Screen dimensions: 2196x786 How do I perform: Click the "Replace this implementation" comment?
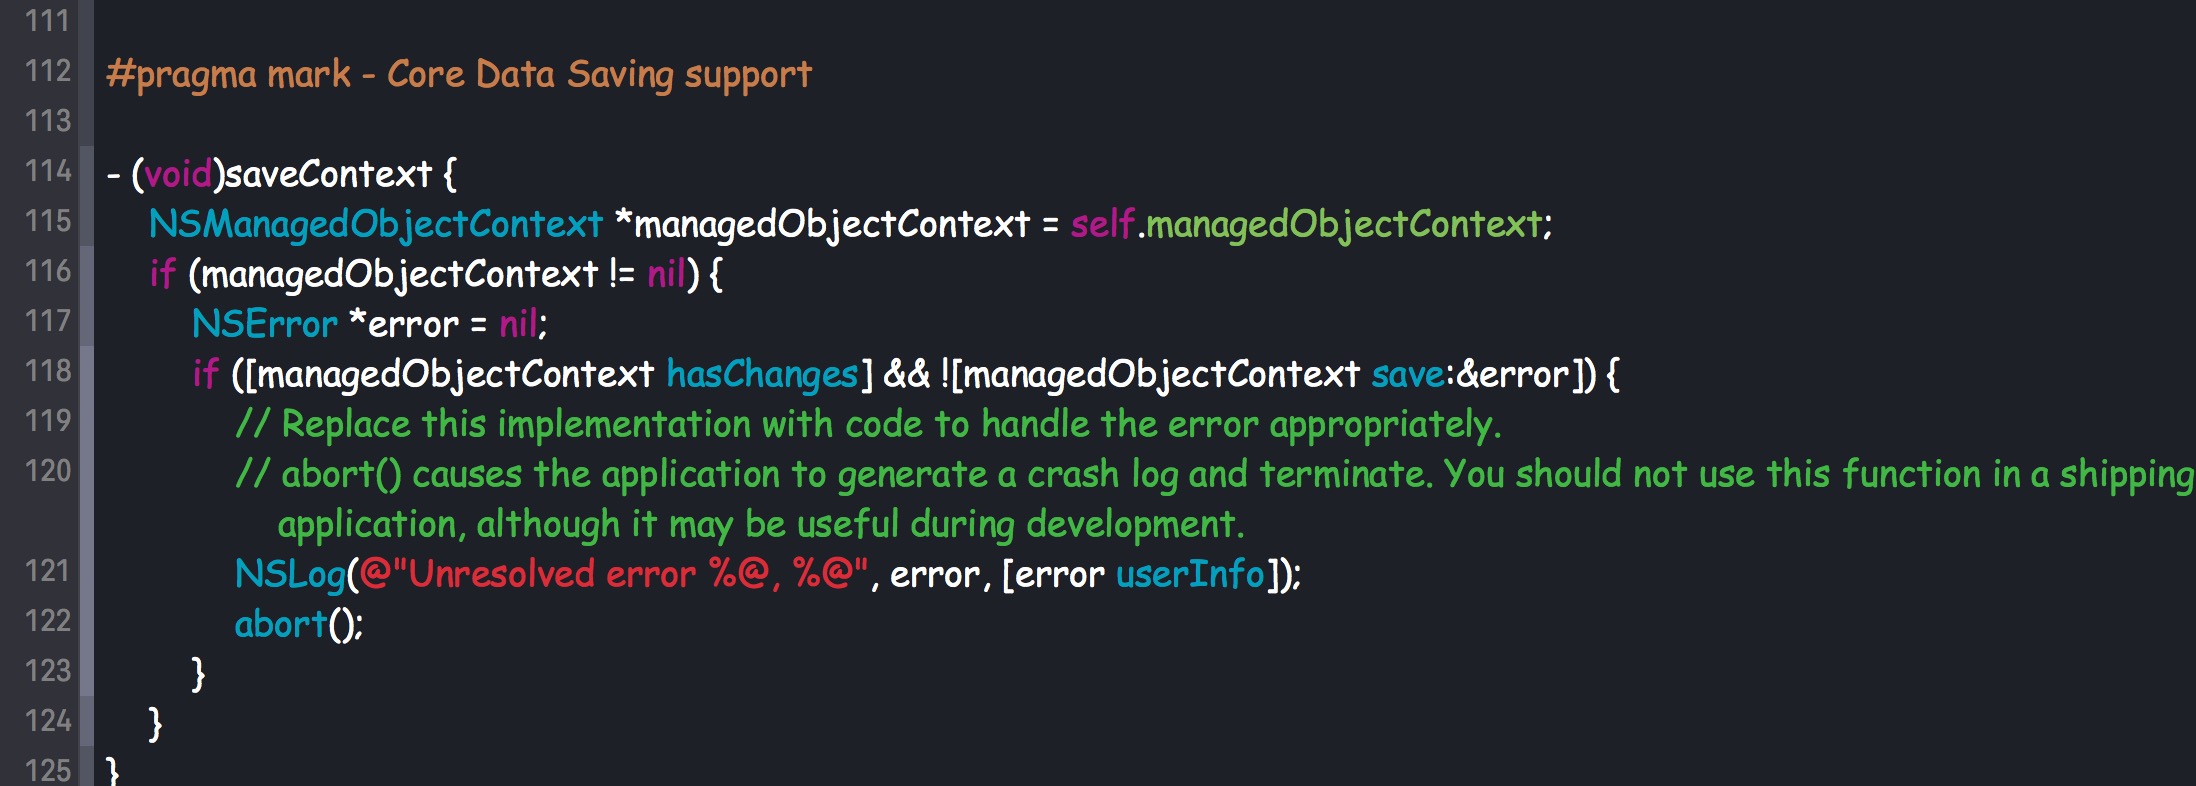[868, 424]
